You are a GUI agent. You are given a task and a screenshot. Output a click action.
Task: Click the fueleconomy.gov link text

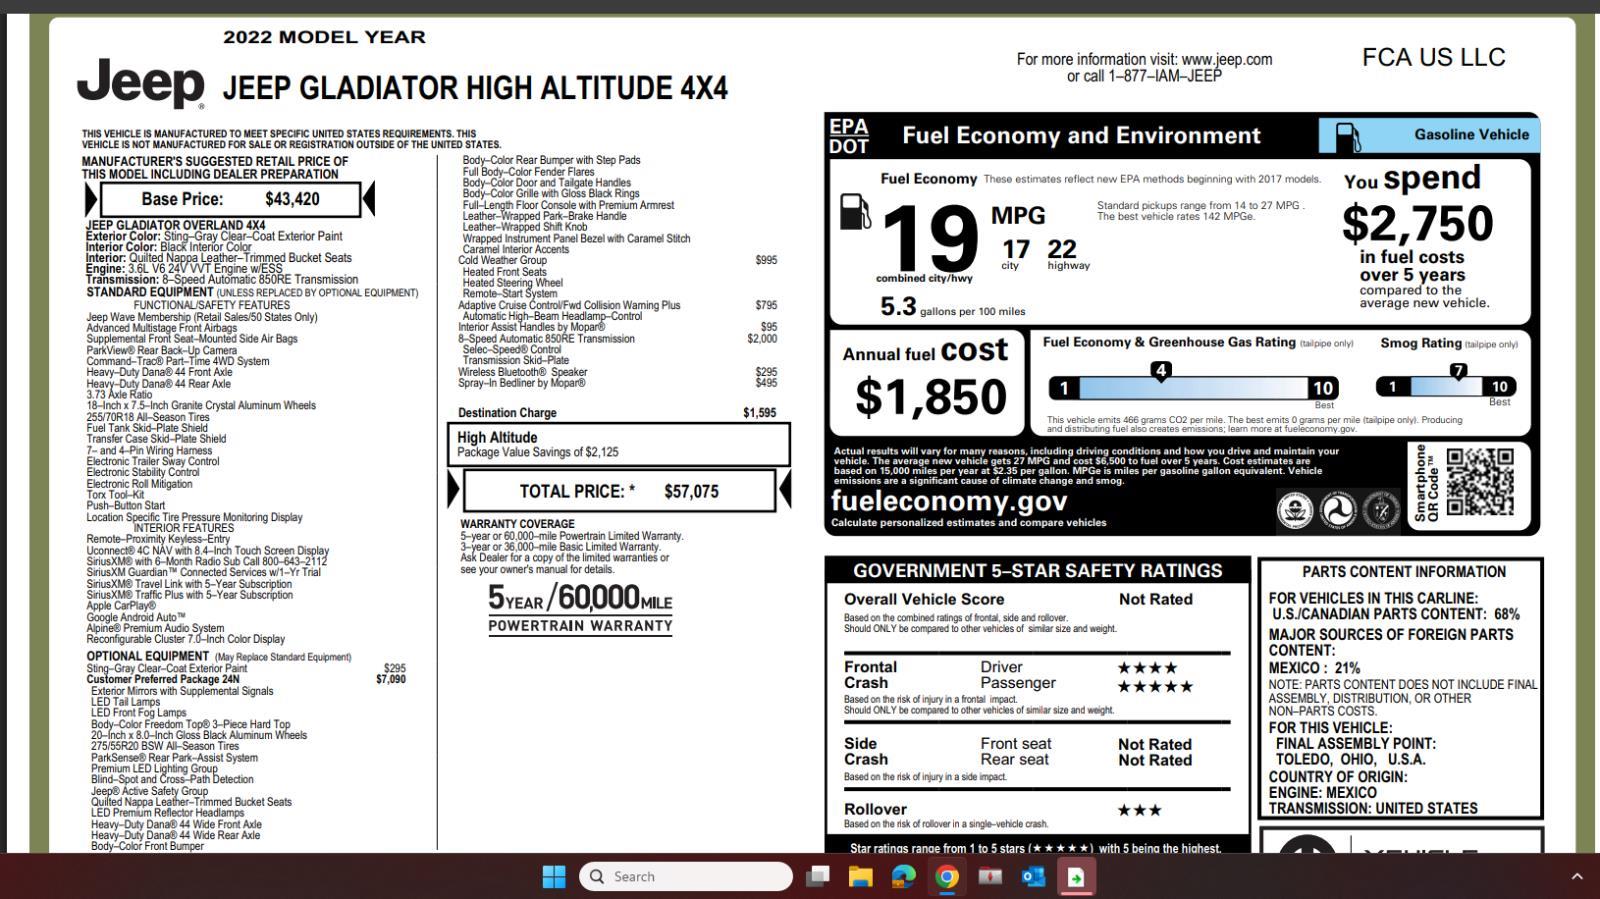point(949,501)
